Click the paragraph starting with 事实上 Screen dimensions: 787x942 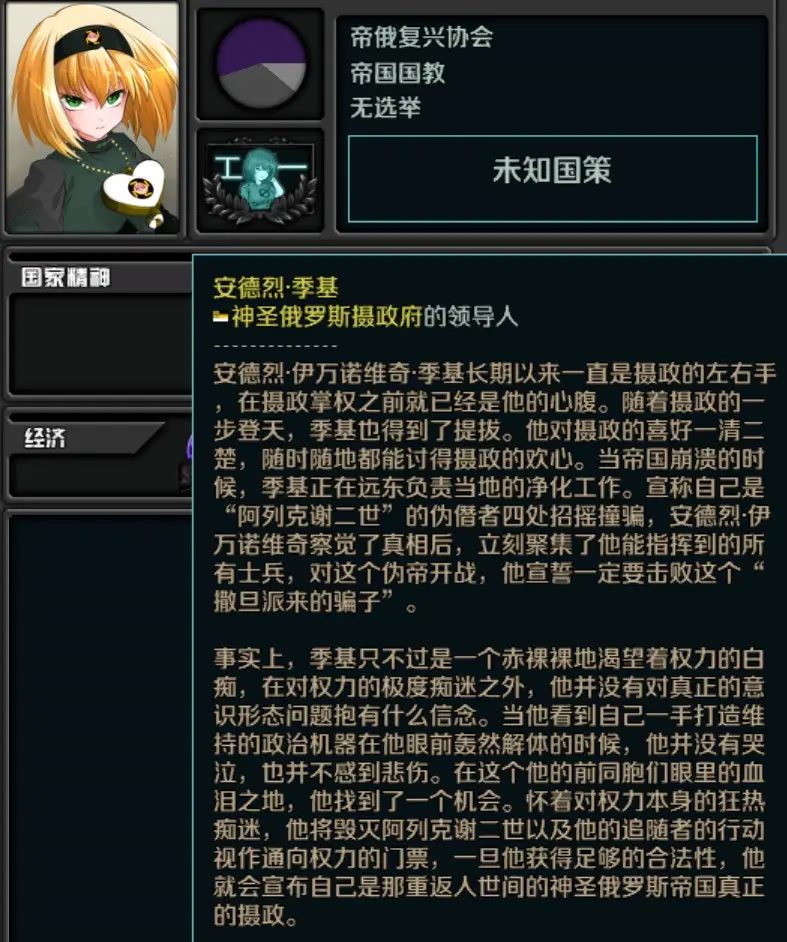point(490,787)
